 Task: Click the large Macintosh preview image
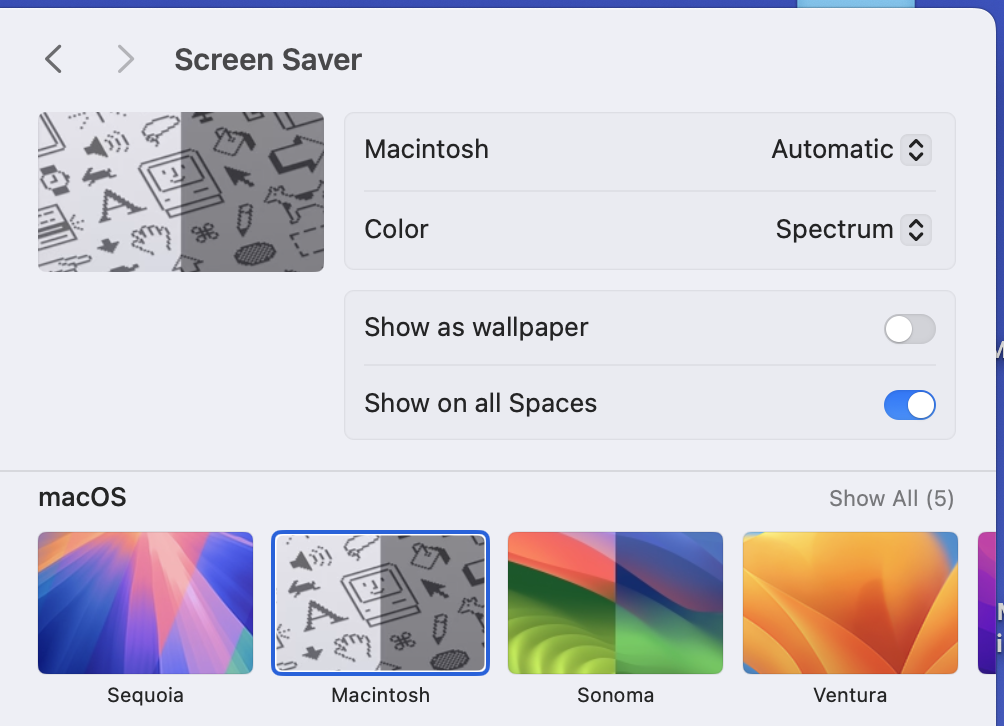point(181,192)
